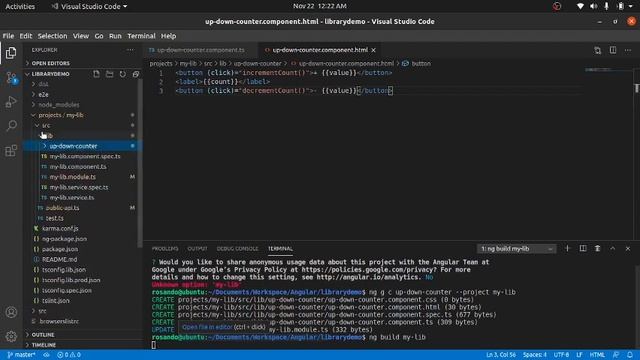Click master branch in status bar
The width and height of the screenshot is (640, 360).
(22, 355)
